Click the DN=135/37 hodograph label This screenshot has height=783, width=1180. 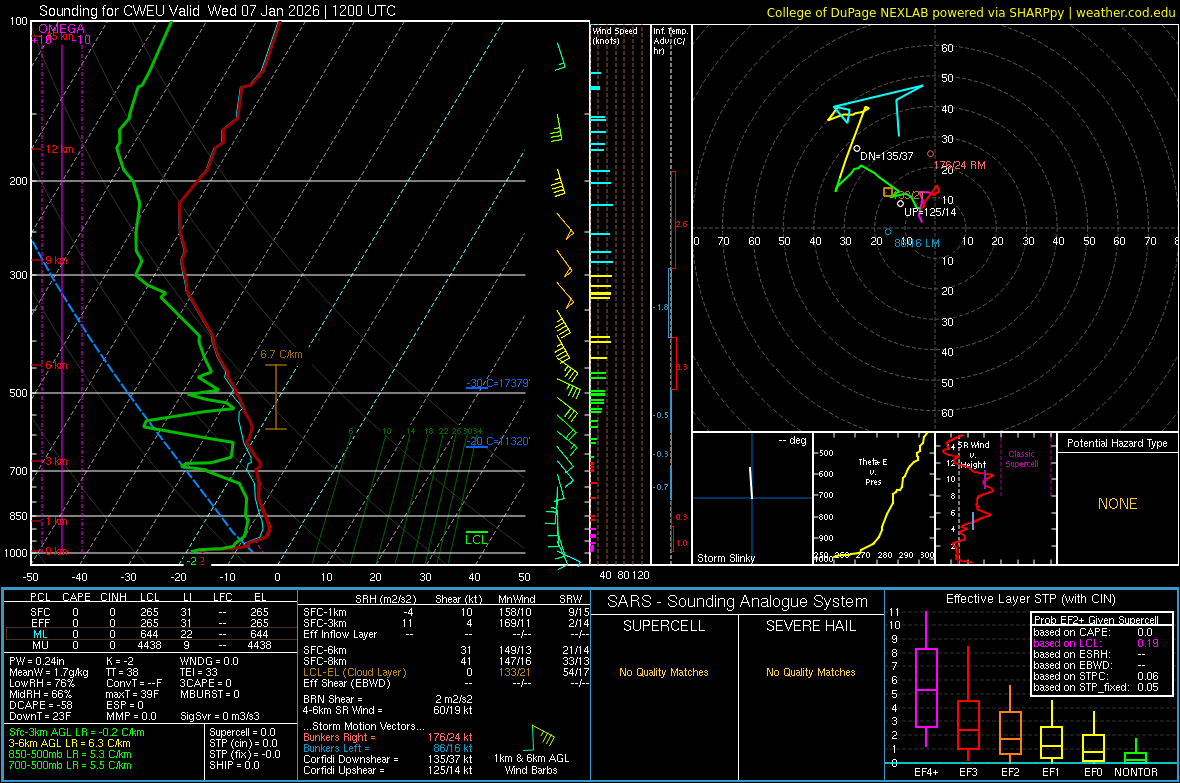887,156
